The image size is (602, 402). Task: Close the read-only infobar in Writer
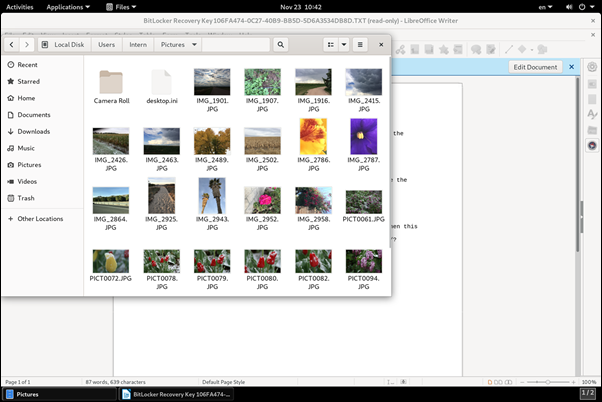click(x=571, y=67)
